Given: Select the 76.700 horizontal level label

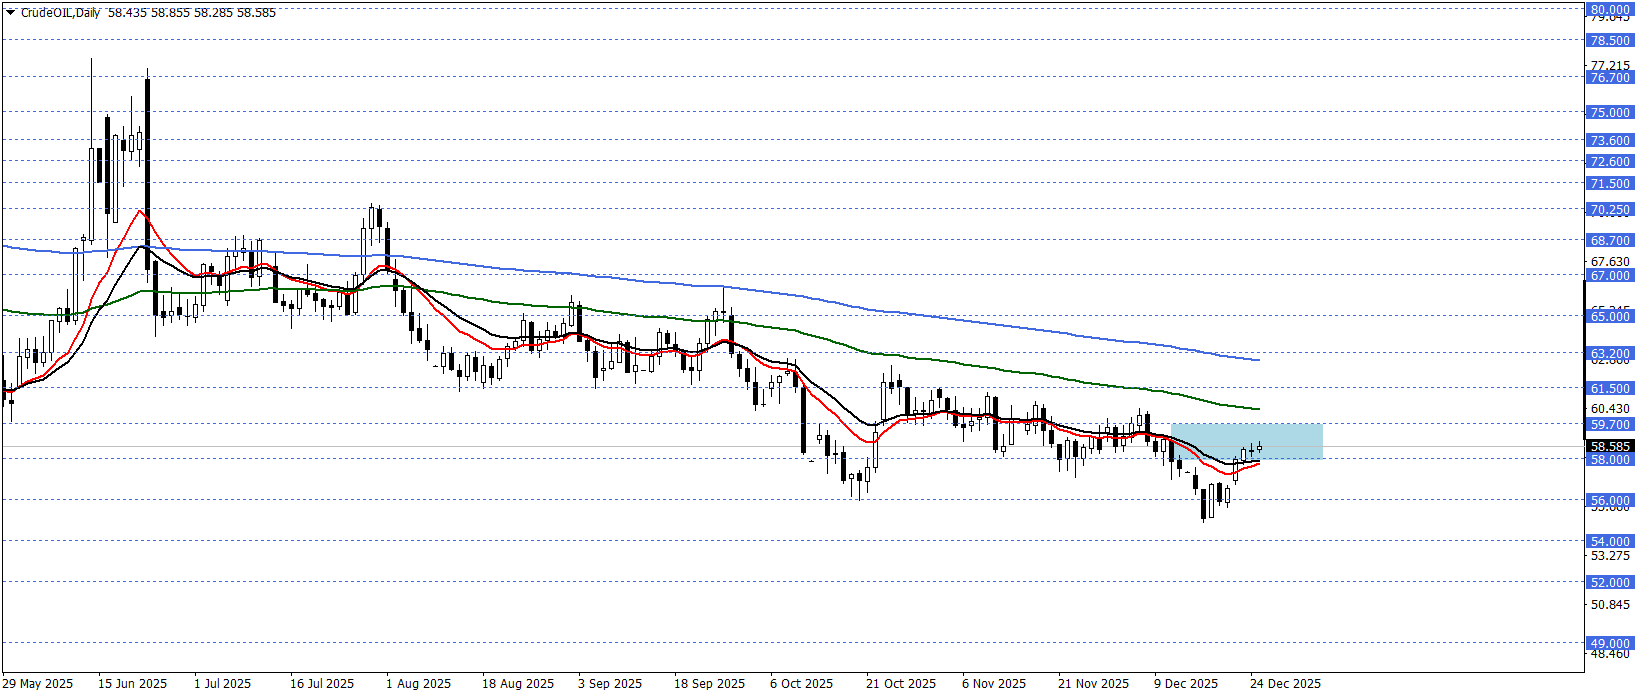Looking at the screenshot, I should click(1610, 77).
